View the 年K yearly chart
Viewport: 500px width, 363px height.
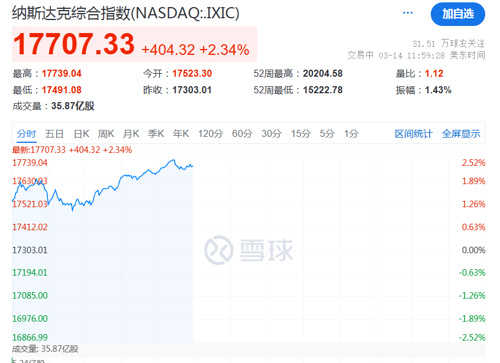tap(181, 134)
